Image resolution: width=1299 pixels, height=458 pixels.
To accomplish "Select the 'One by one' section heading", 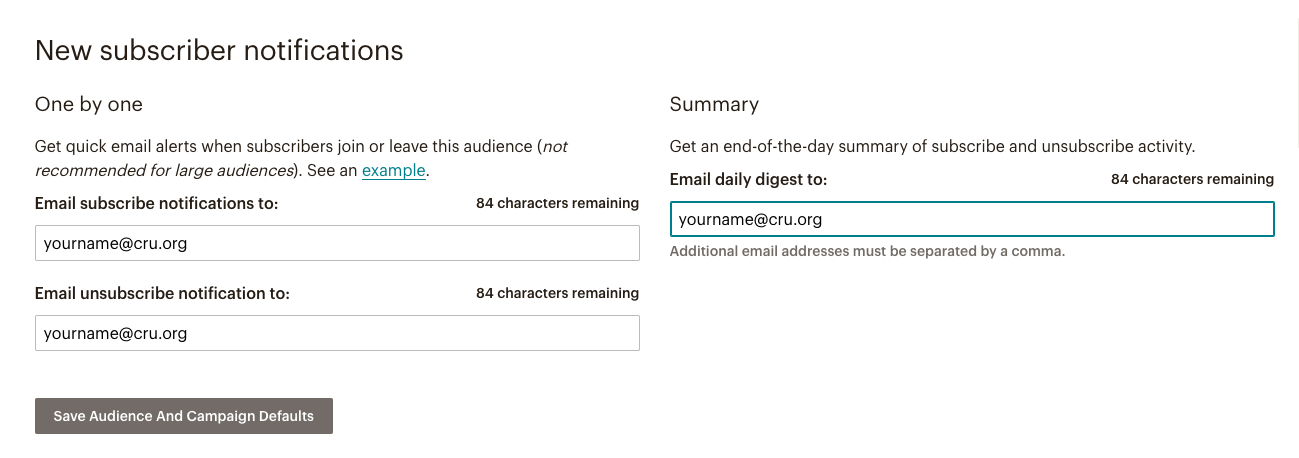I will click(x=89, y=104).
